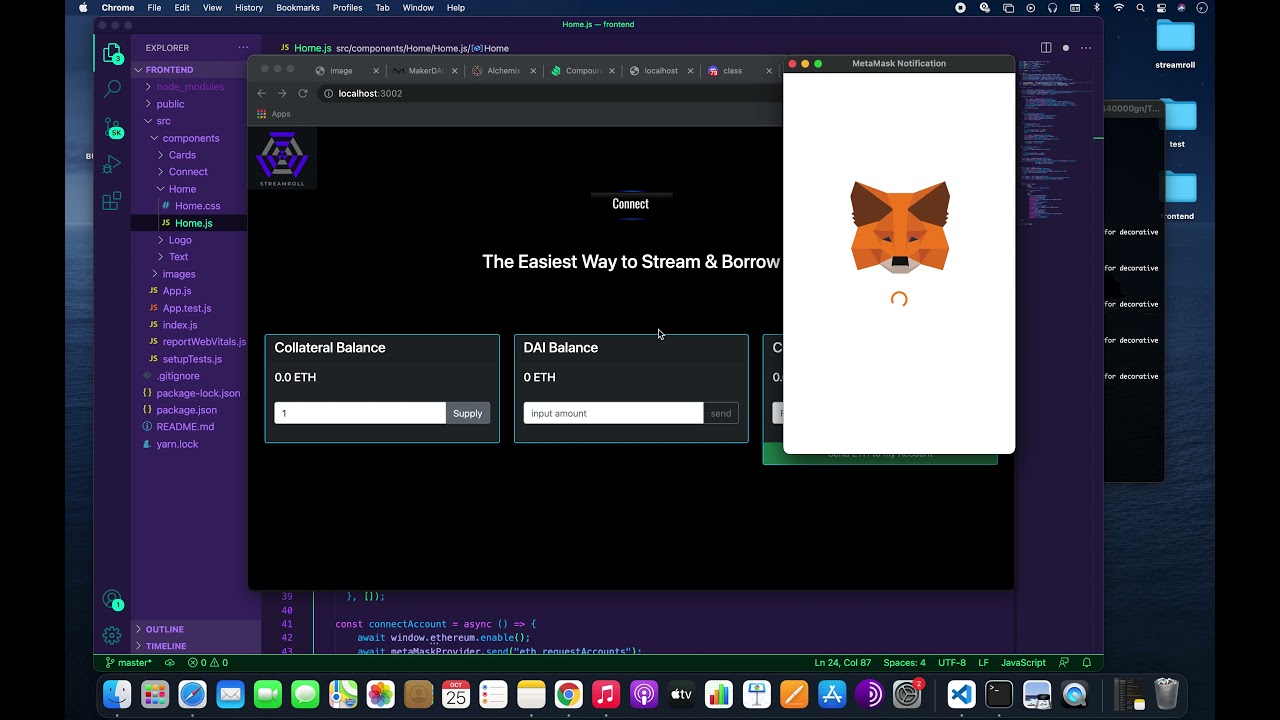This screenshot has width=1280, height=720.
Task: Click the Connect button
Action: (x=631, y=204)
